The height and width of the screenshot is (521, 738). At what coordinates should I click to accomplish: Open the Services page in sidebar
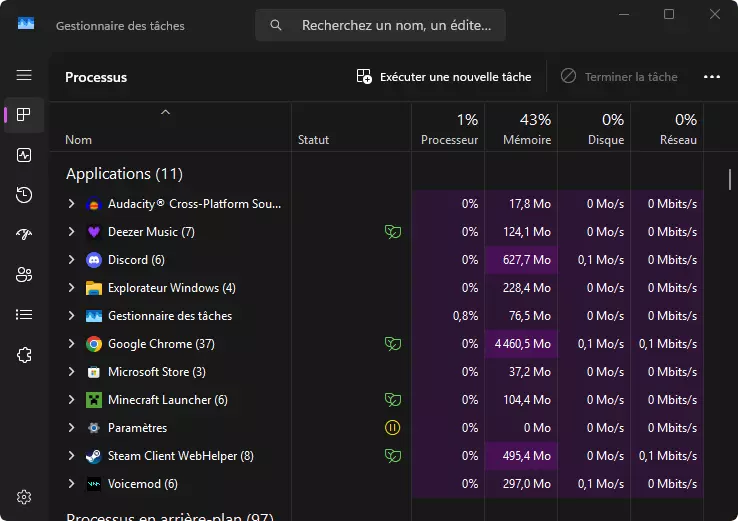tap(24, 354)
